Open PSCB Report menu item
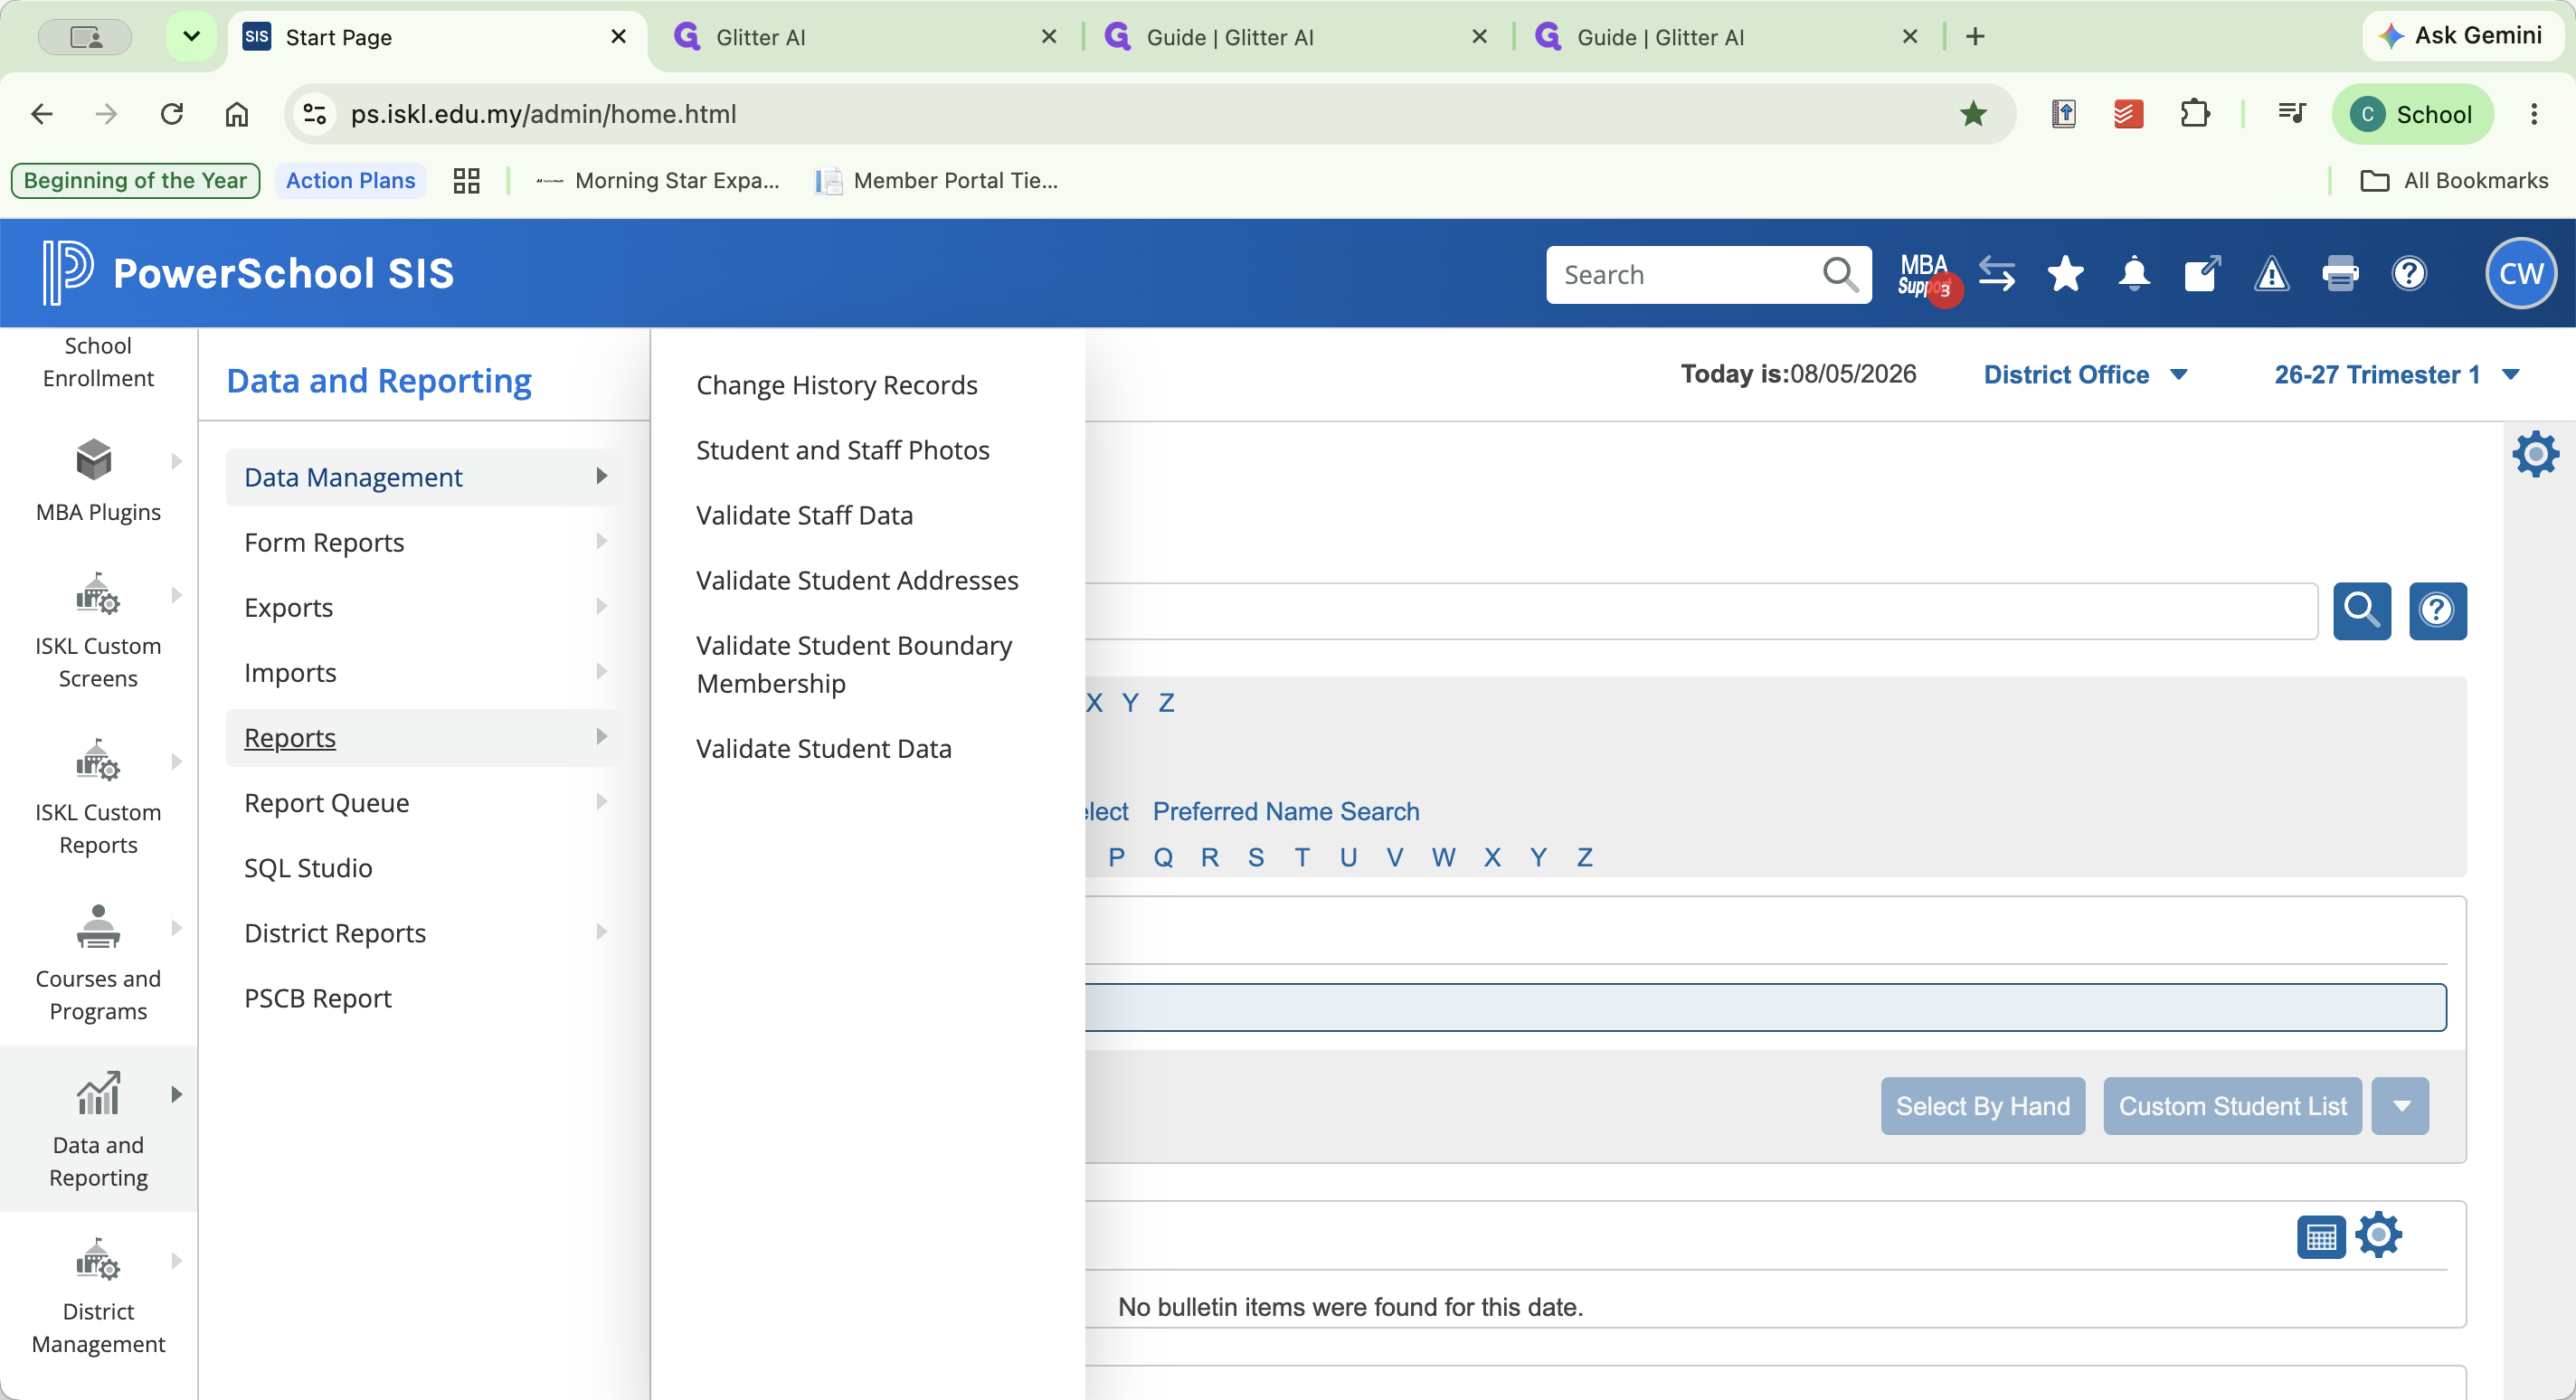This screenshot has height=1400, width=2576. (x=318, y=998)
